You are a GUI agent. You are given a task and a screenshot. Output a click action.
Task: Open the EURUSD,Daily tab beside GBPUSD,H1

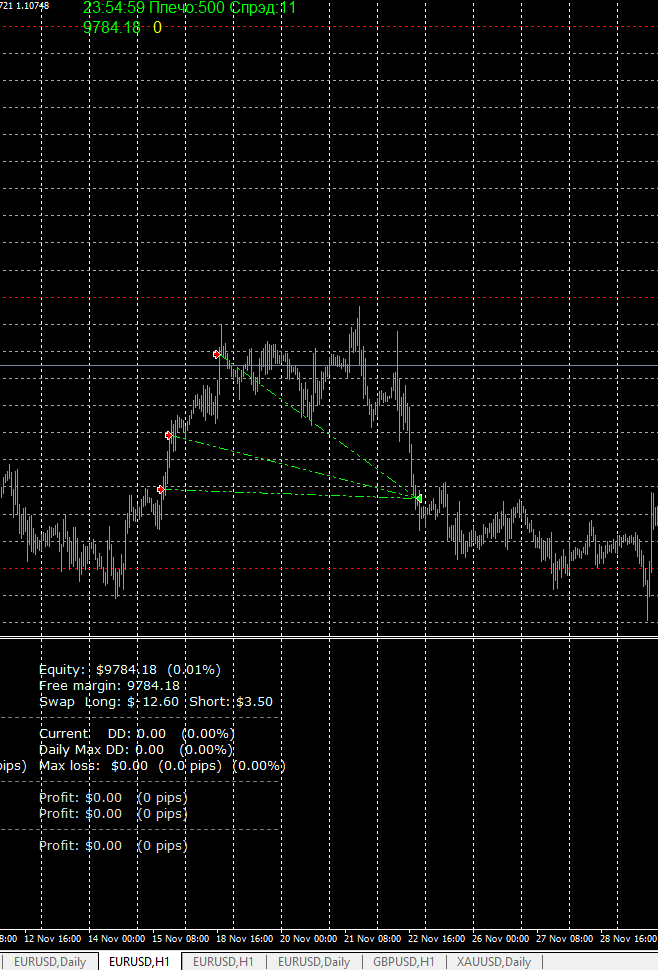[314, 962]
